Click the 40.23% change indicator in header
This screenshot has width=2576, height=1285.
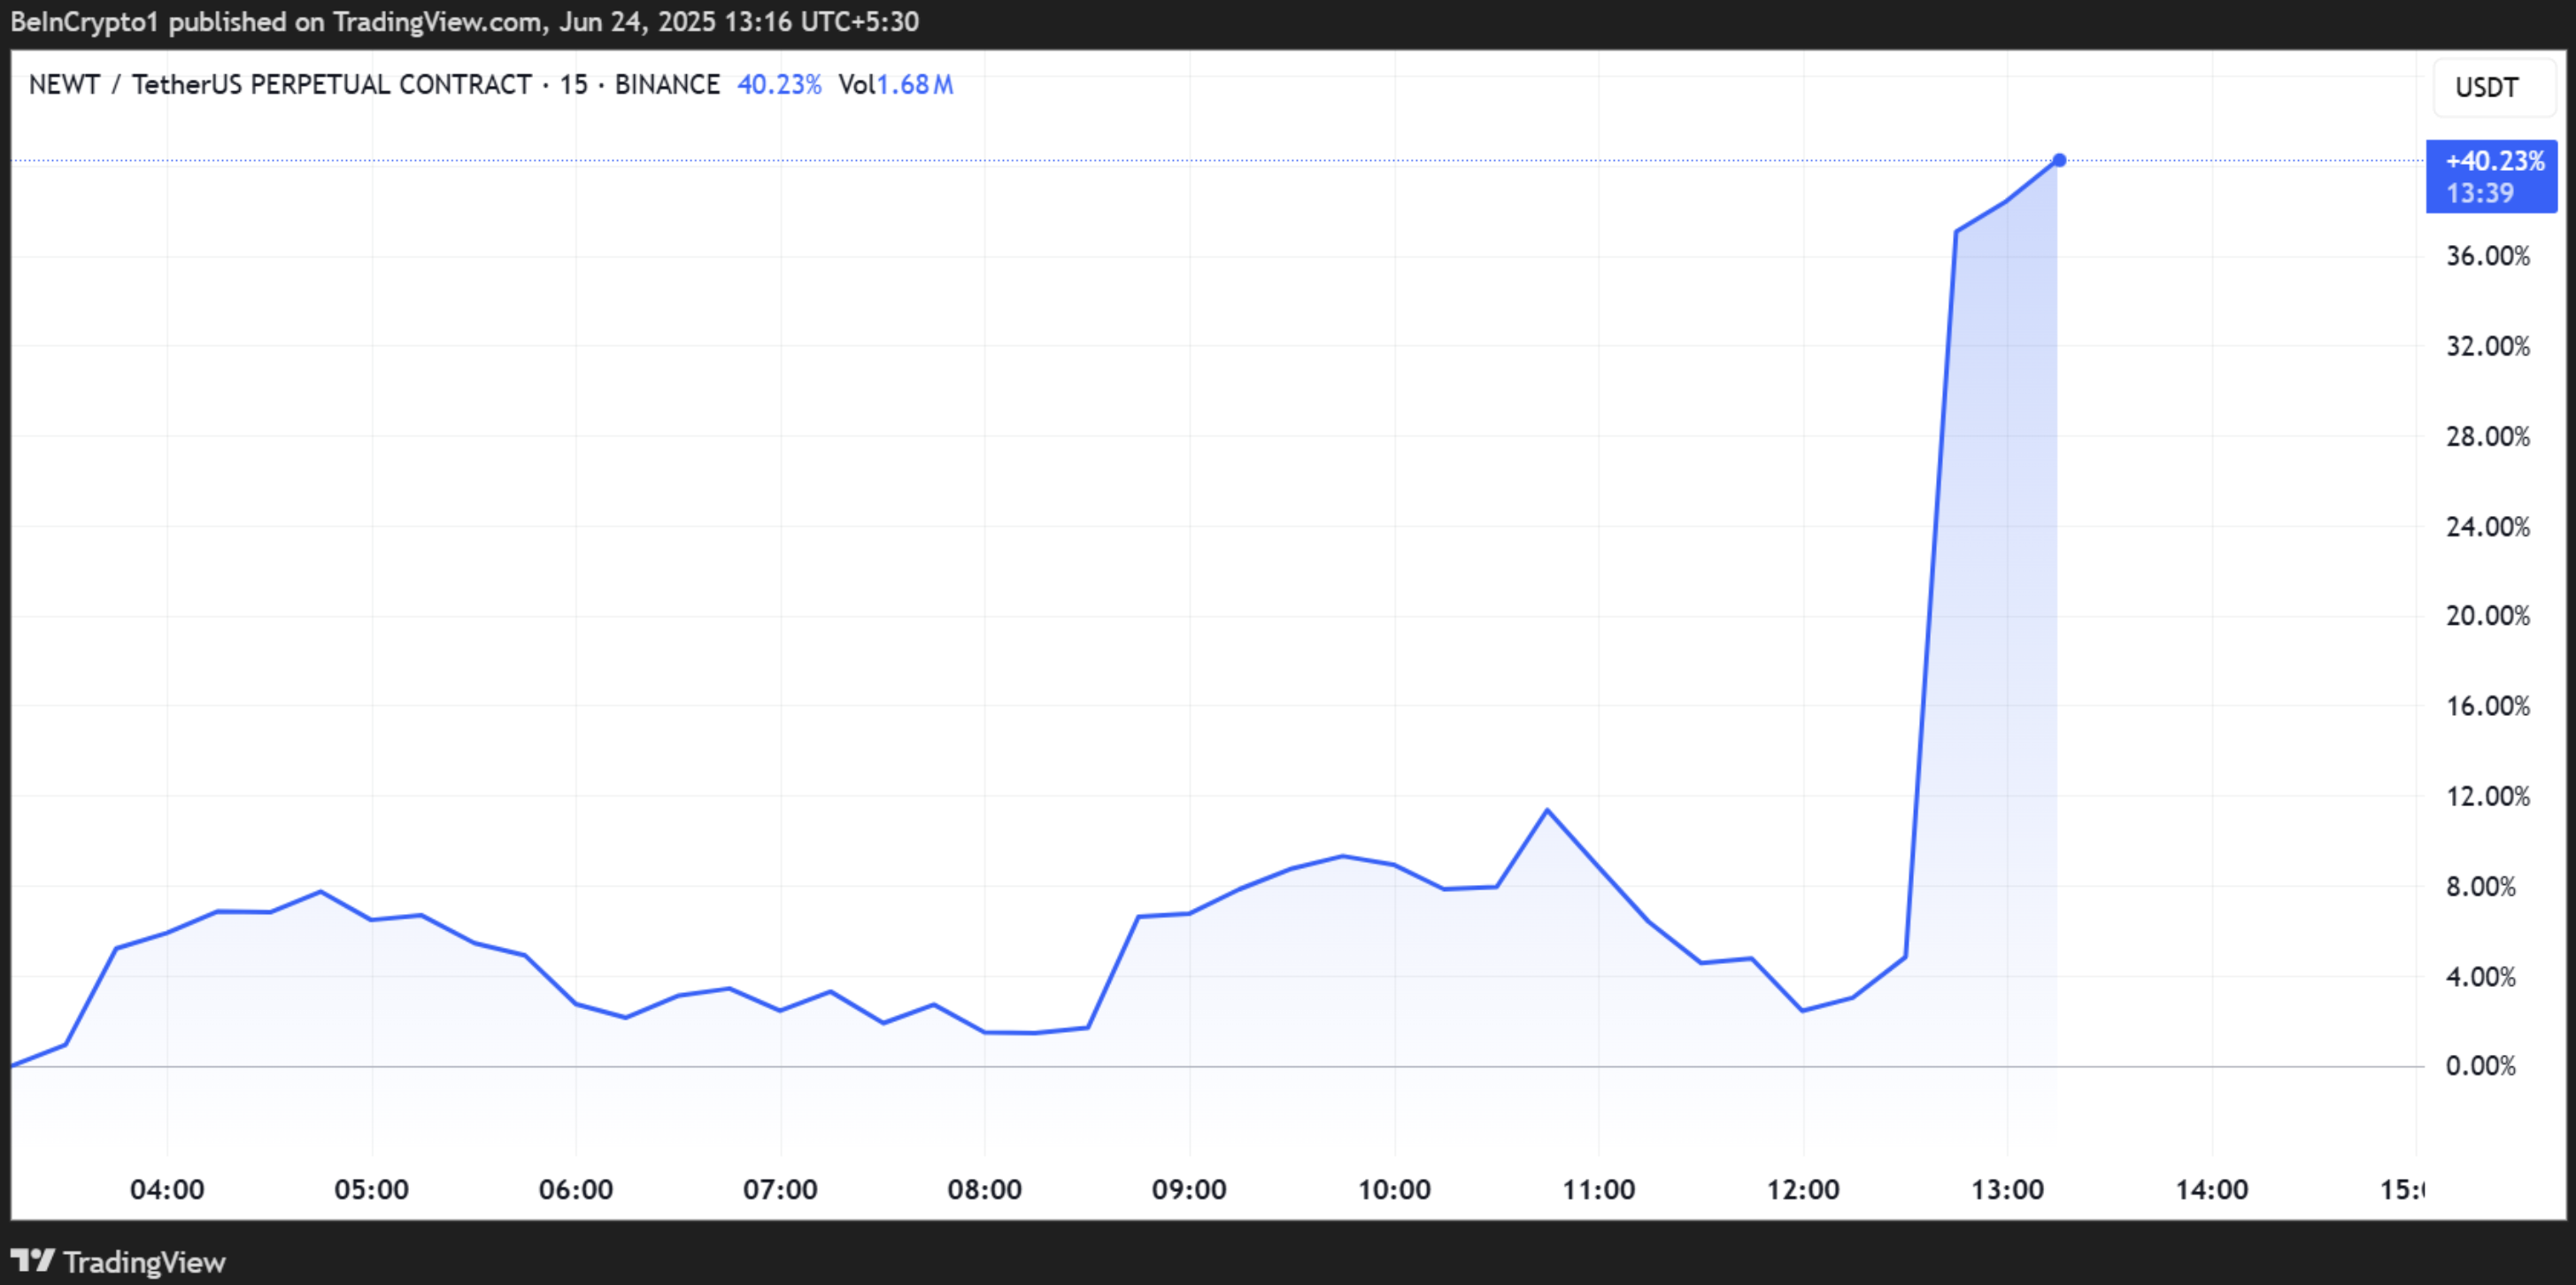pos(779,85)
